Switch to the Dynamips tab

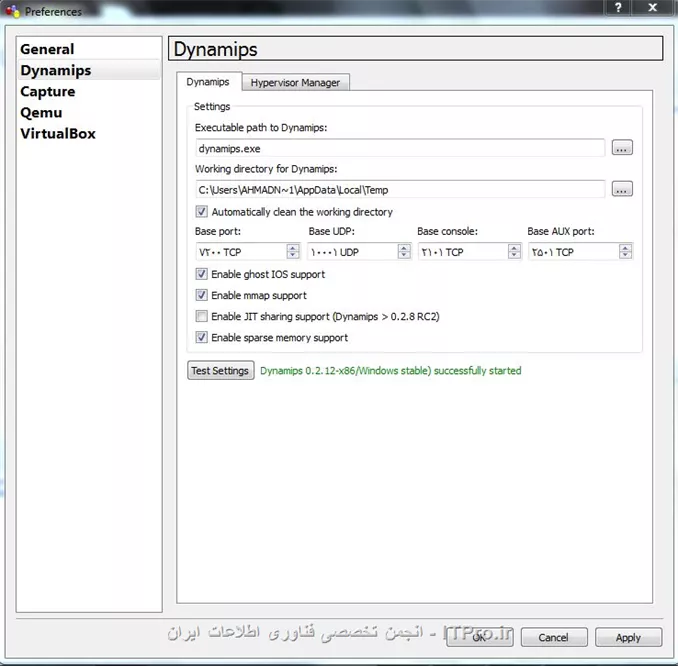click(208, 82)
